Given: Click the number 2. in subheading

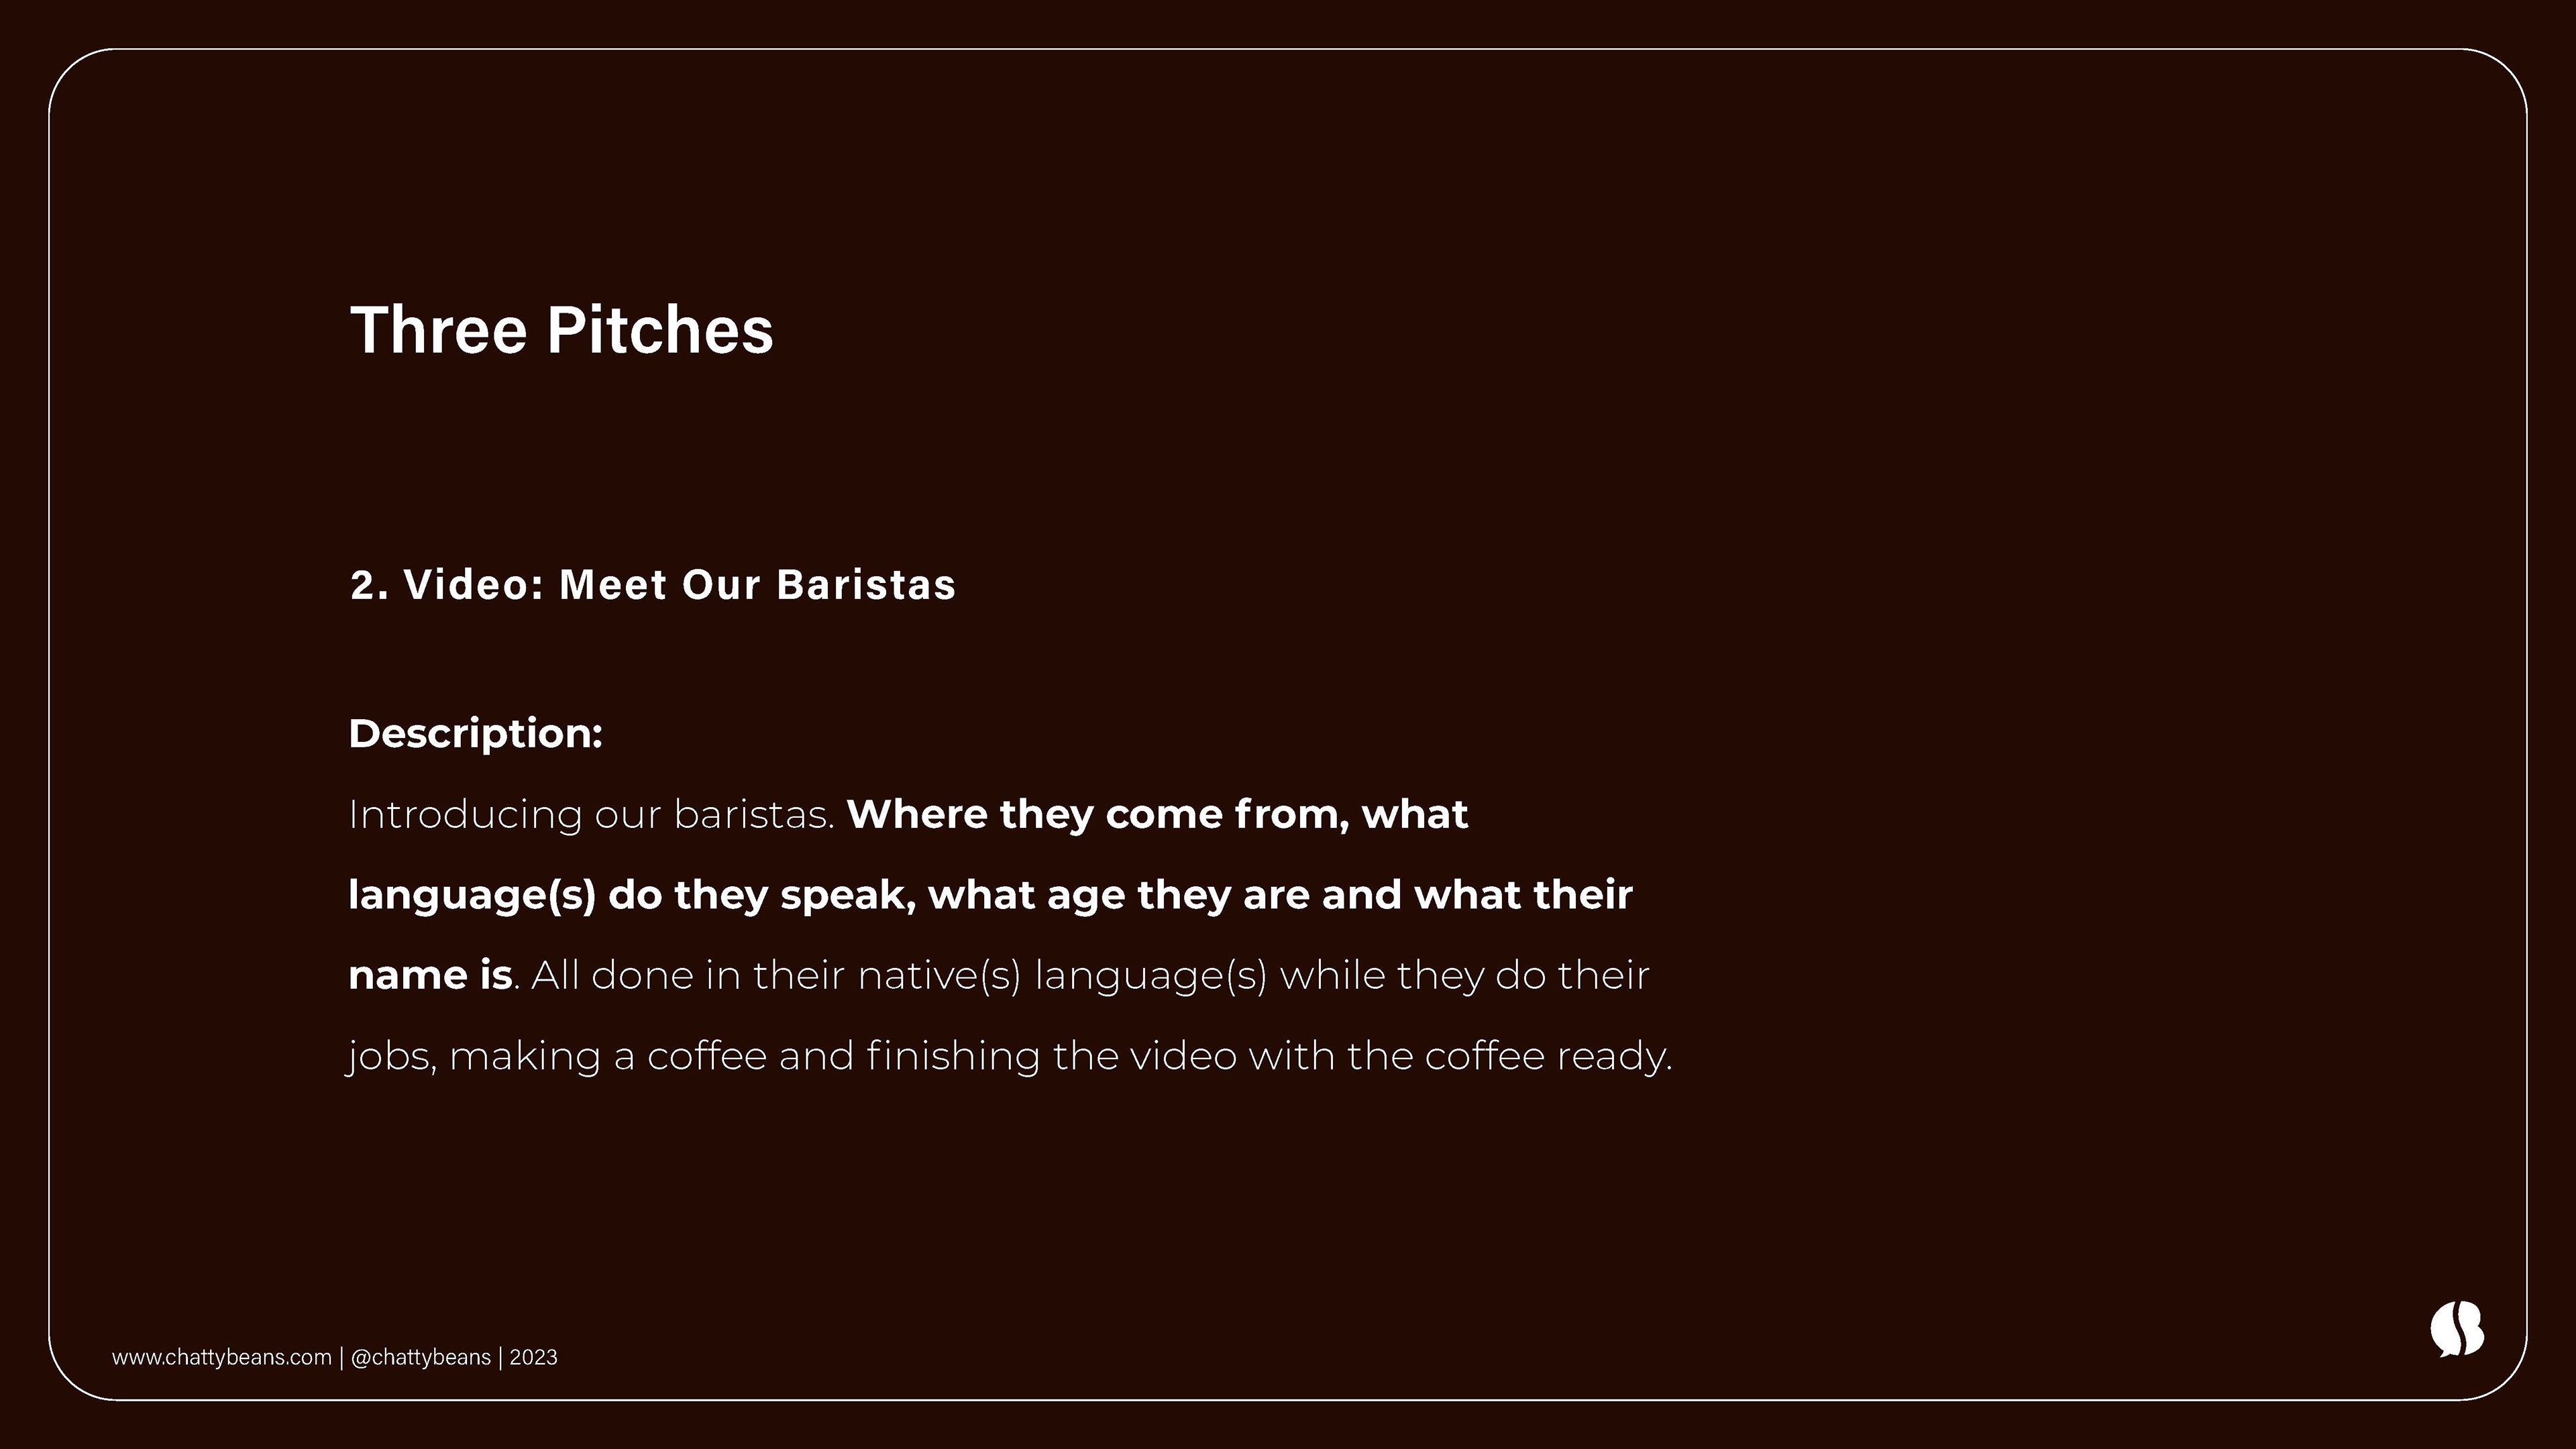Looking at the screenshot, I should click(x=369, y=585).
